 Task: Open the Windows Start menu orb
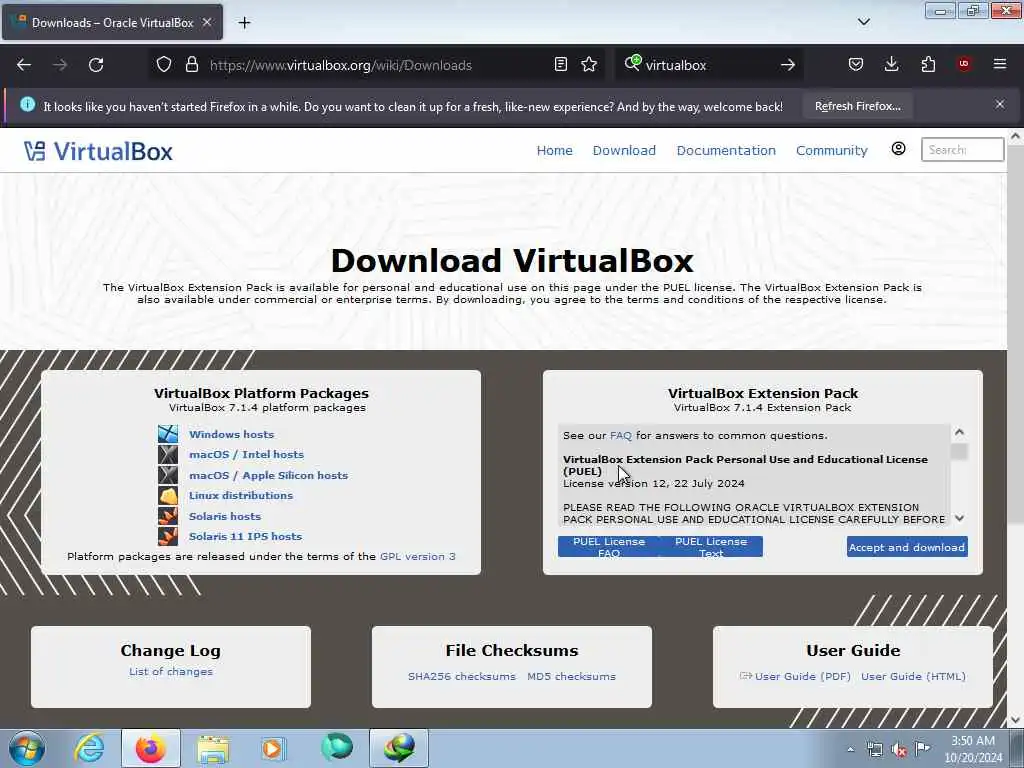[27, 748]
